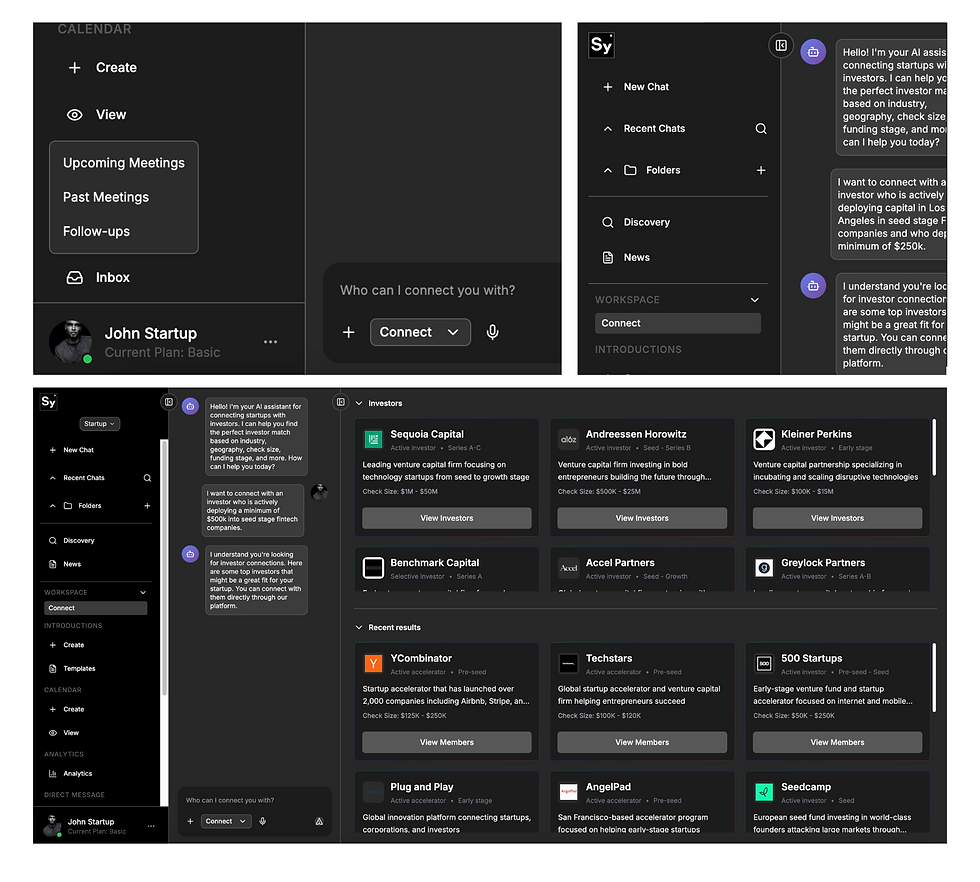Collapse the Investors section
This screenshot has width=980, height=882.
pos(359,404)
